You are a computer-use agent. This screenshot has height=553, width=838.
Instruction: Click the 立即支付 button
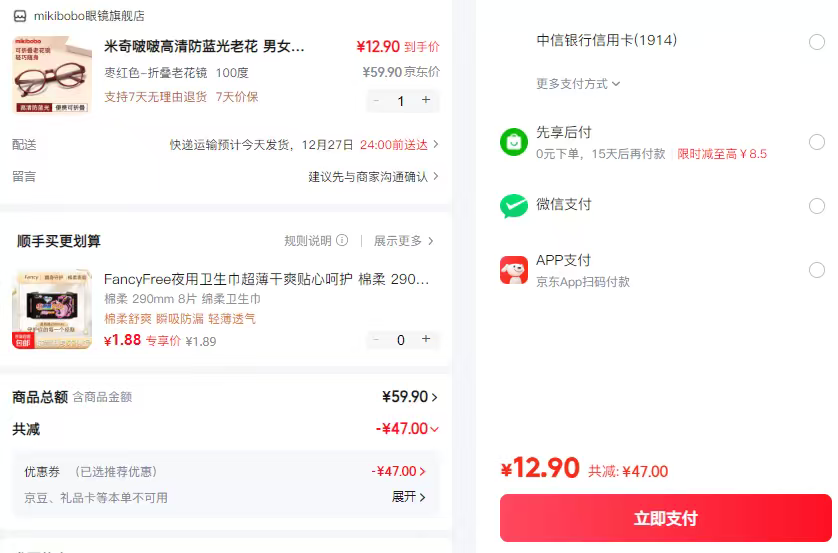tap(665, 518)
